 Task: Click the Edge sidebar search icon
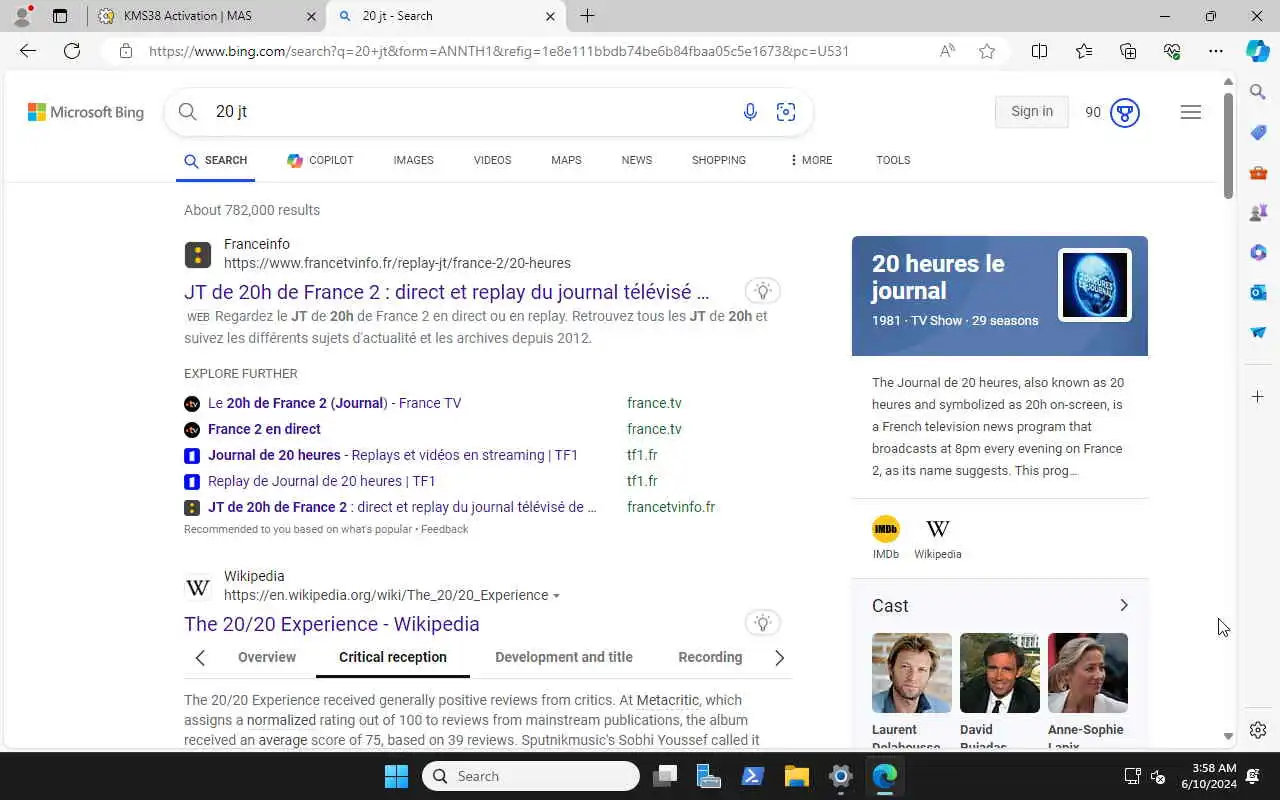click(1258, 92)
